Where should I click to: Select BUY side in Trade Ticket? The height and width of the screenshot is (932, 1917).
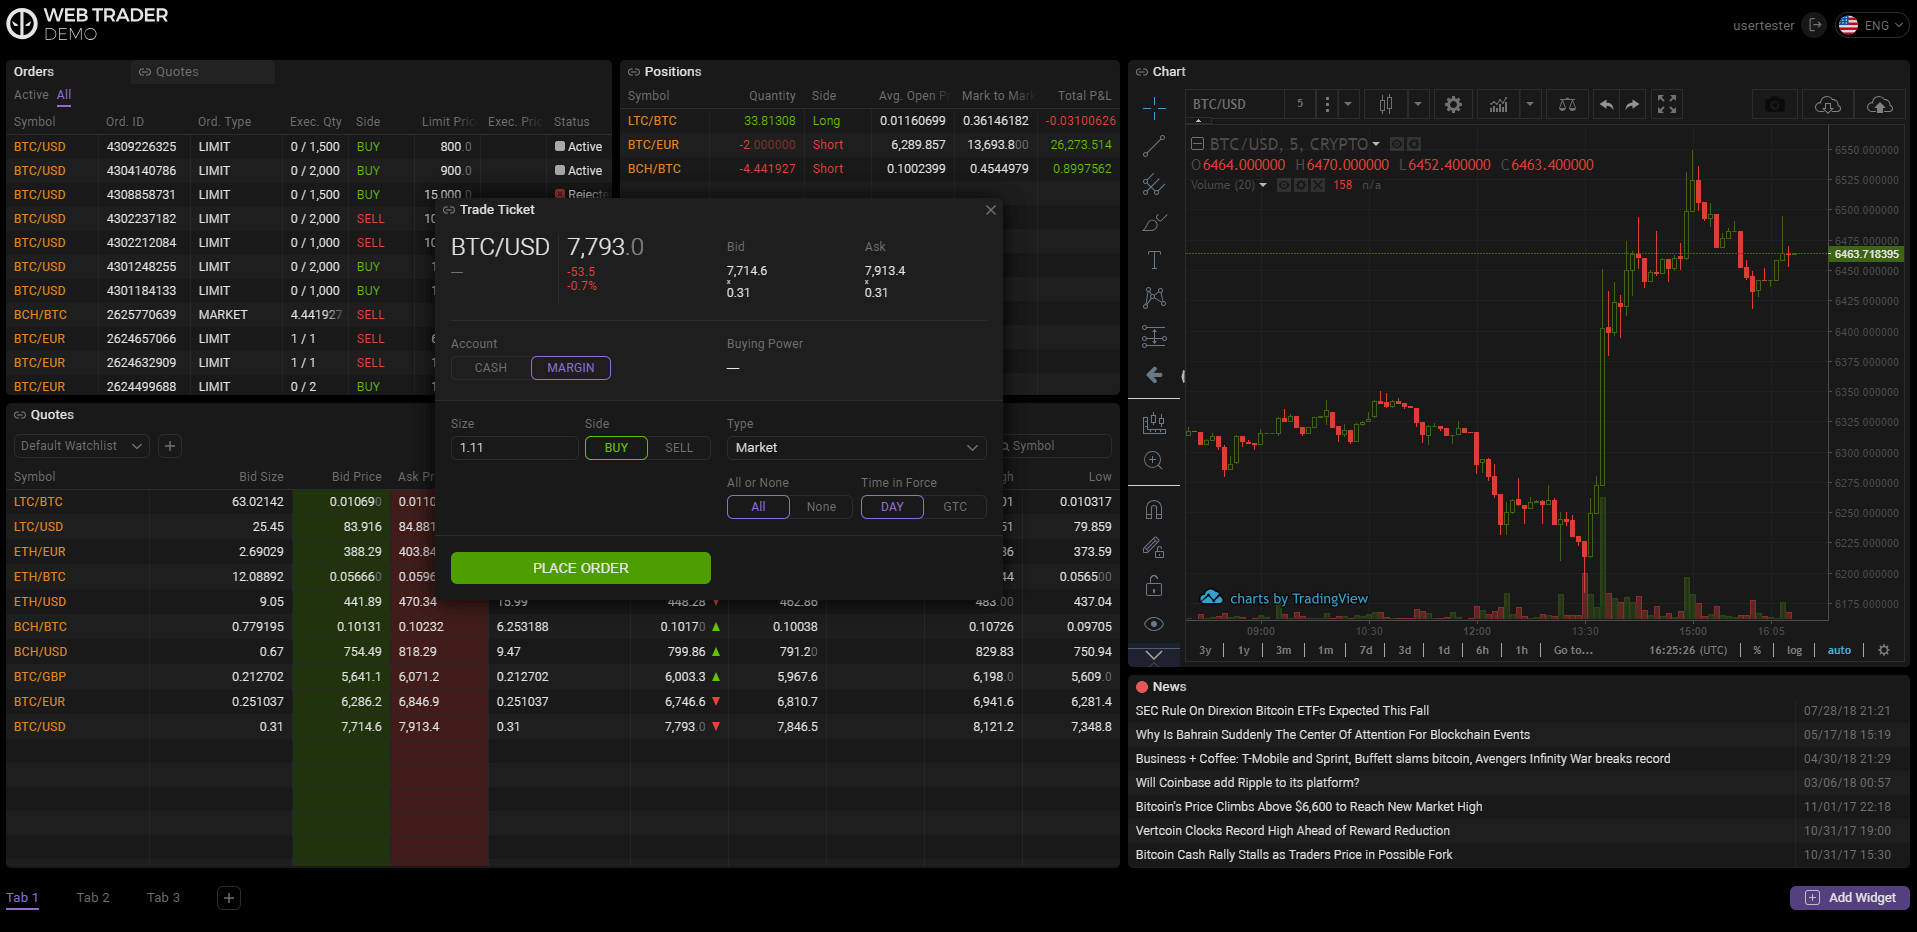pos(616,448)
